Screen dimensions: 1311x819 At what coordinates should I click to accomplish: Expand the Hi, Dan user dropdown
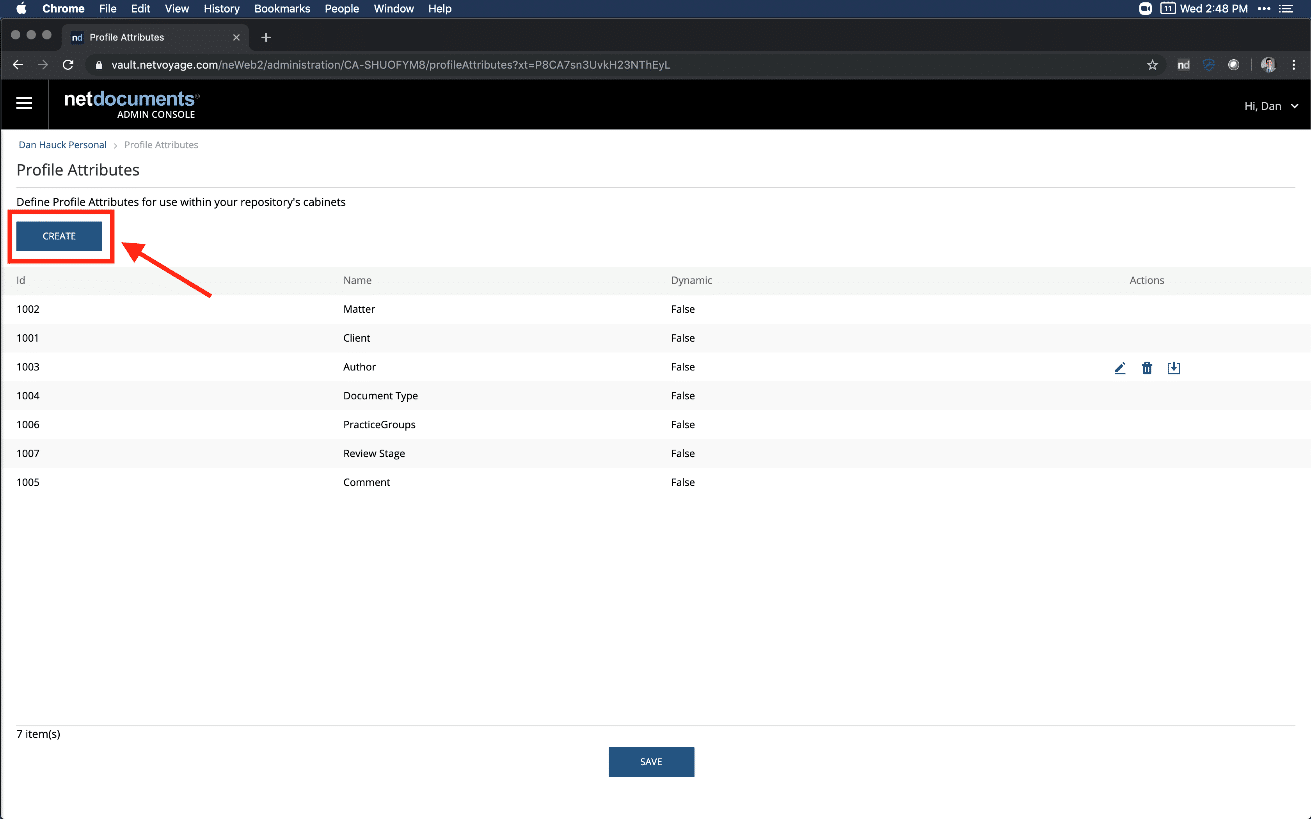[x=1271, y=106]
